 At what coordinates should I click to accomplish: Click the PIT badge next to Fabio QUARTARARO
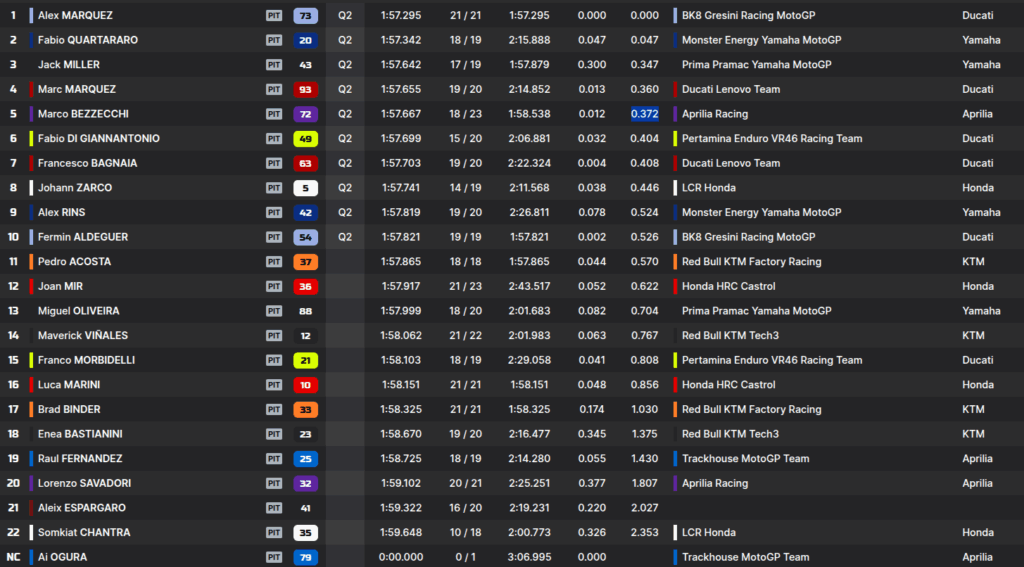(x=274, y=40)
